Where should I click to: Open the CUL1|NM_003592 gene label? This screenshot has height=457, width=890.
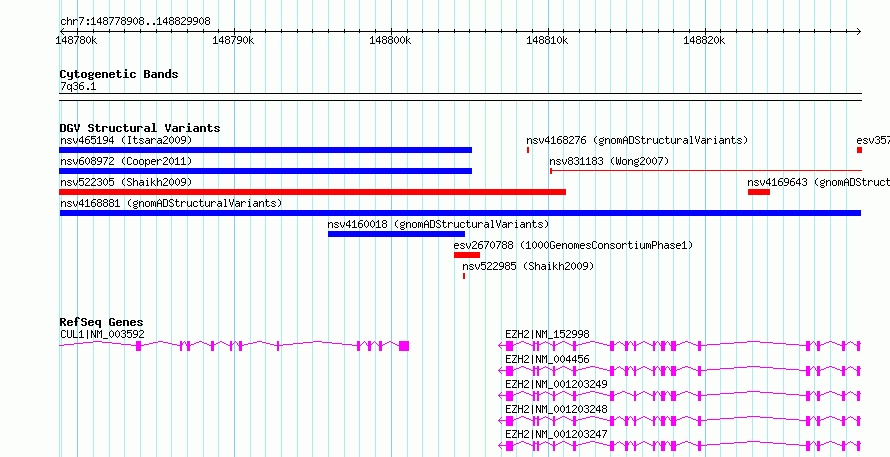[102, 334]
